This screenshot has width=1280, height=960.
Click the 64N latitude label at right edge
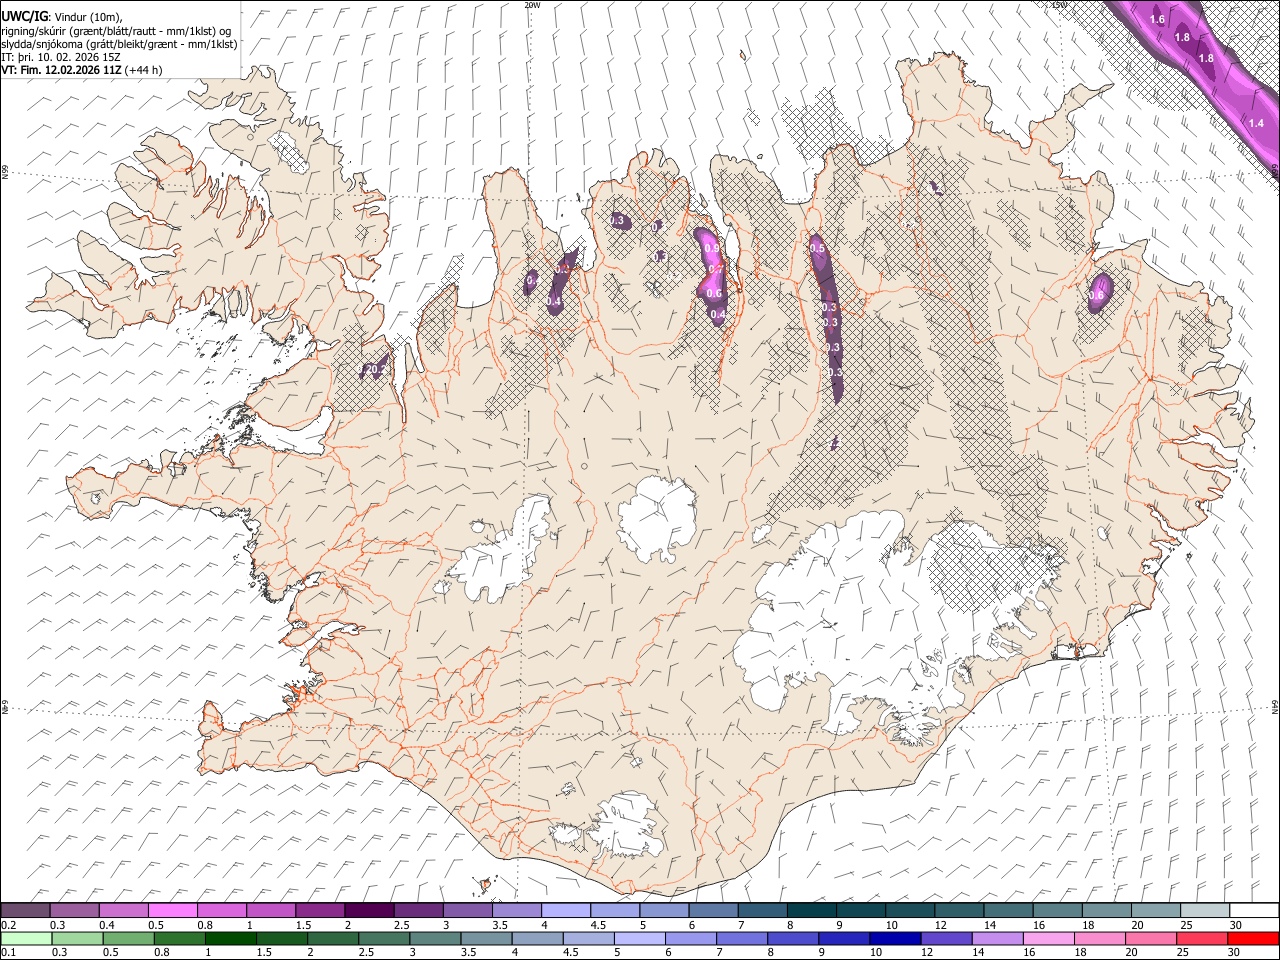pos(1275,706)
